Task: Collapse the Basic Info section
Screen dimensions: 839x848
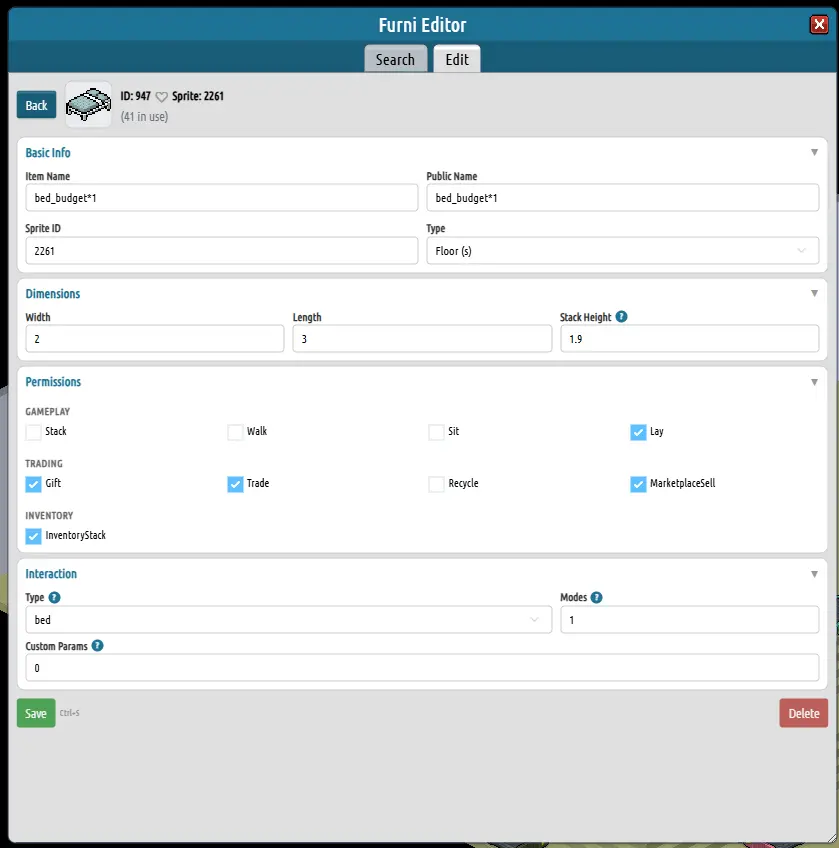Action: [x=814, y=153]
